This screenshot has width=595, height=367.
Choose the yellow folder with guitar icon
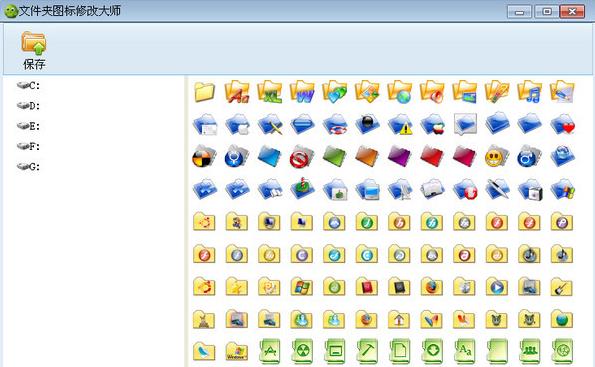pos(562,287)
